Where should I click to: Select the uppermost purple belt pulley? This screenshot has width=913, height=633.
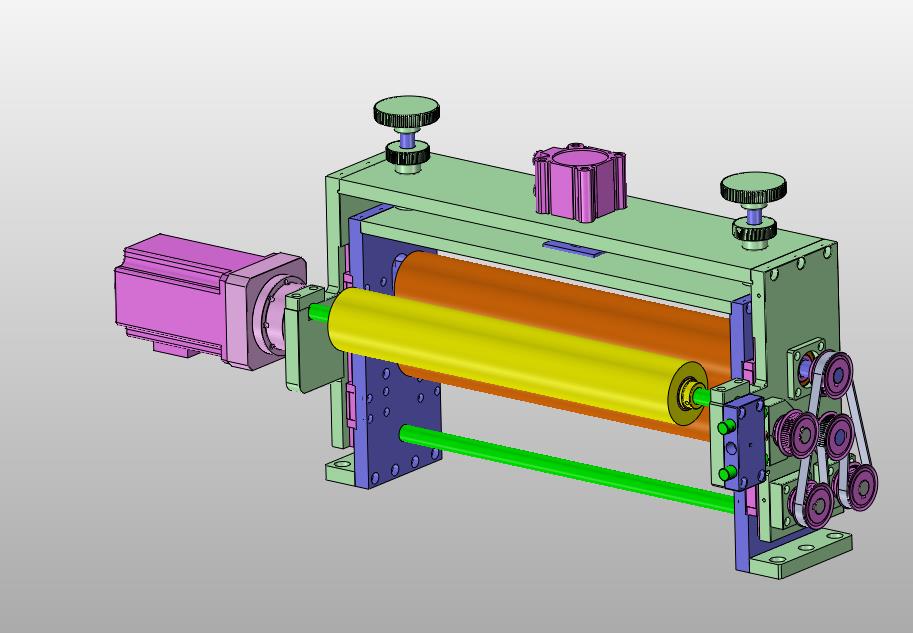836,374
